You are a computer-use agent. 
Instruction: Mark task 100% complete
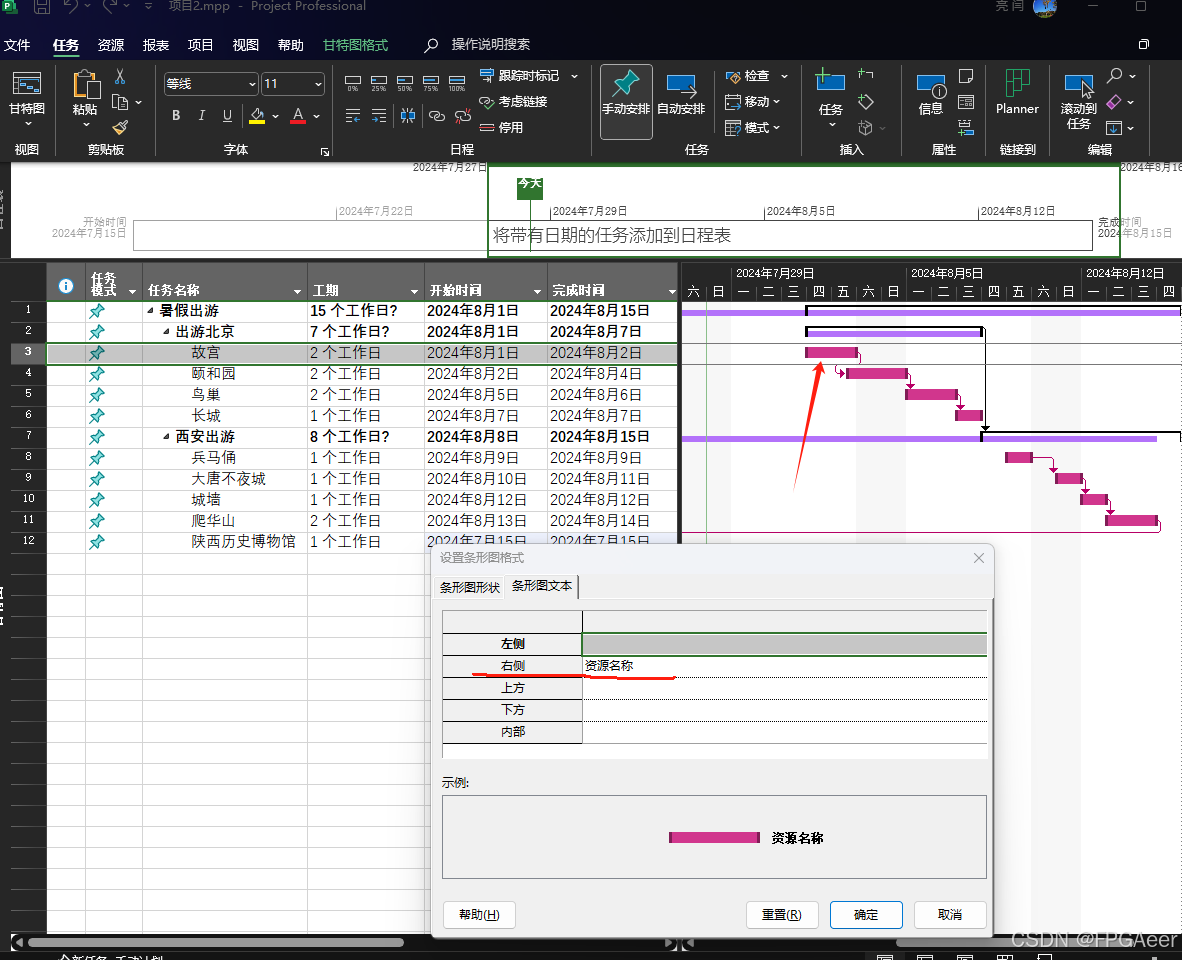point(457,83)
